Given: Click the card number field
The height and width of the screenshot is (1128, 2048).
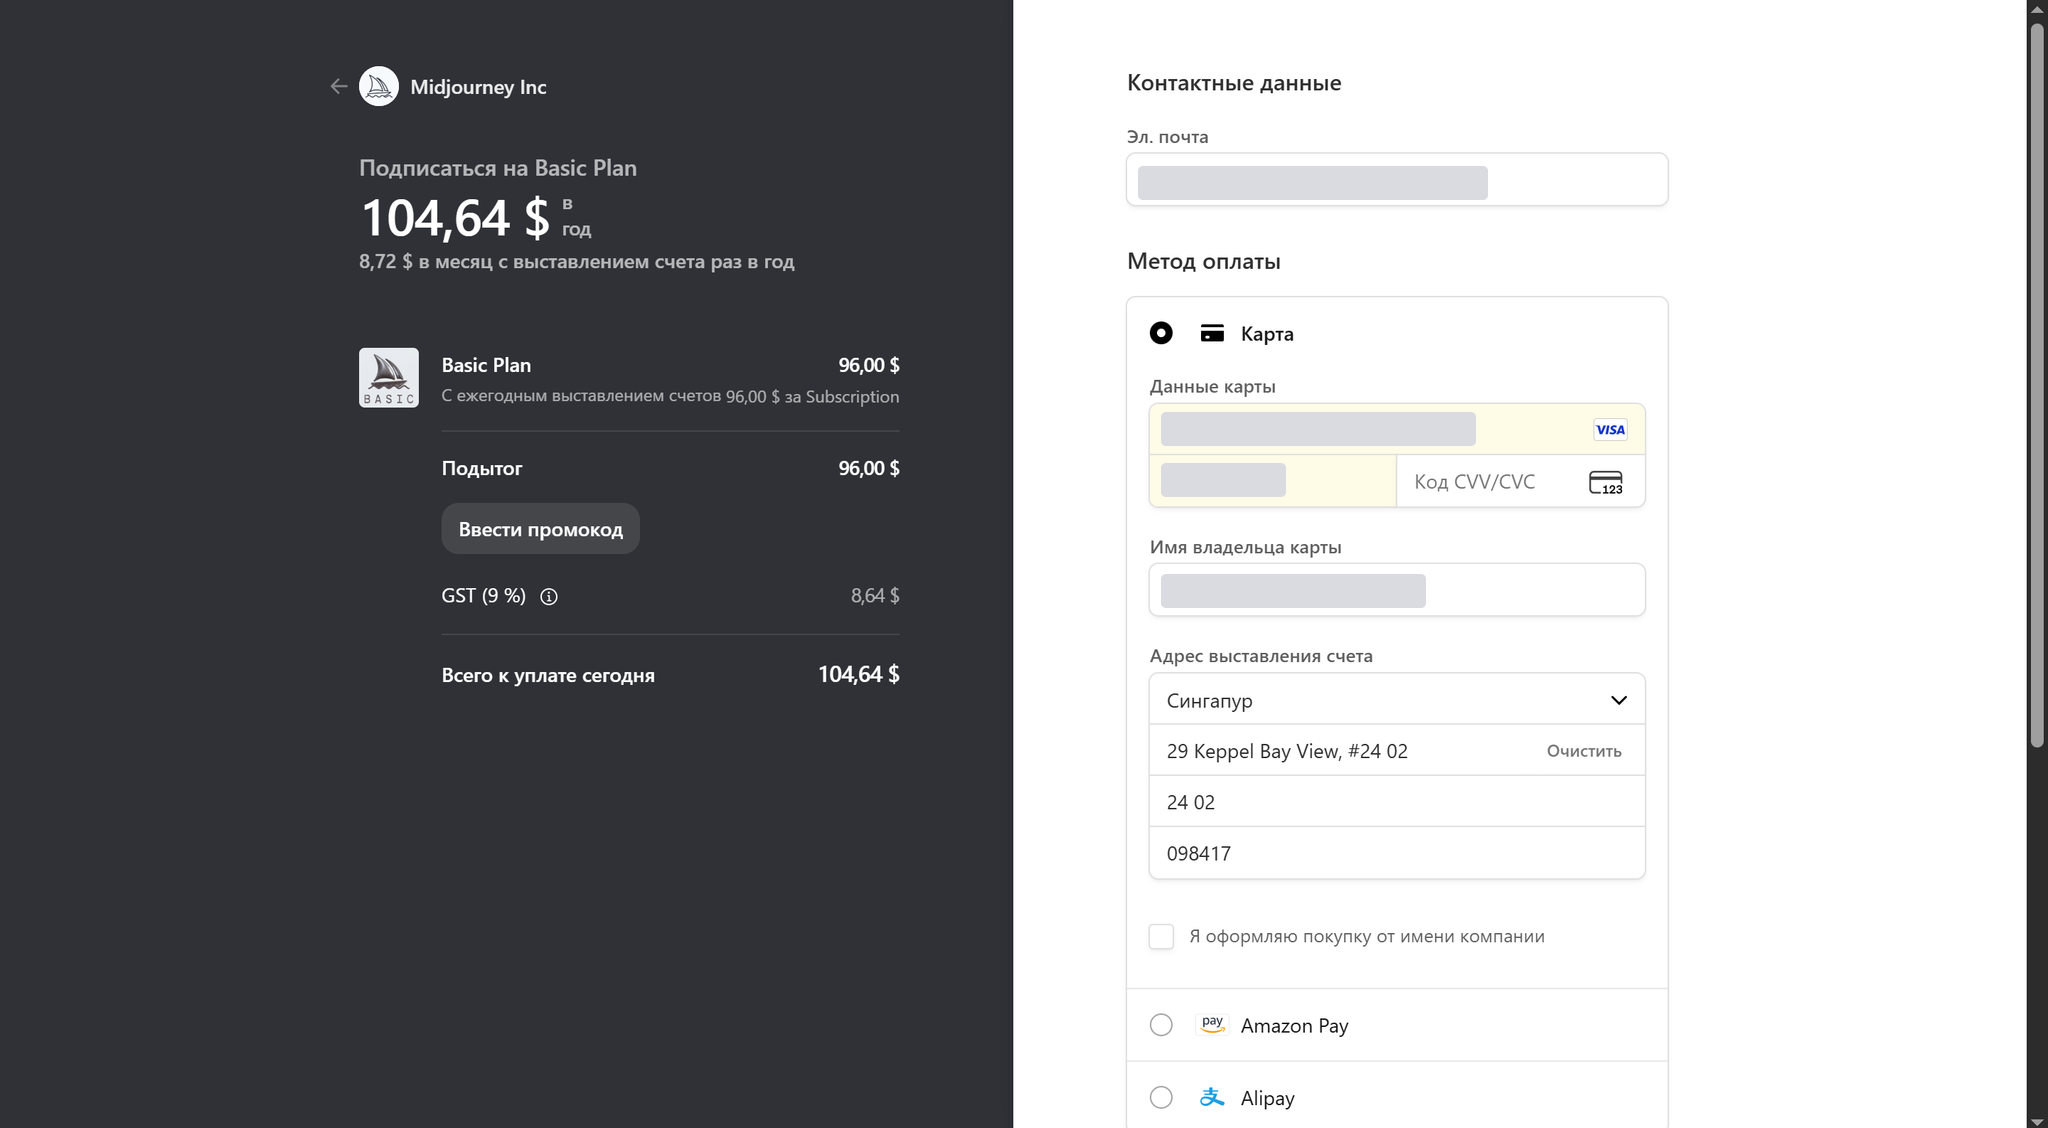Looking at the screenshot, I should click(x=1397, y=429).
